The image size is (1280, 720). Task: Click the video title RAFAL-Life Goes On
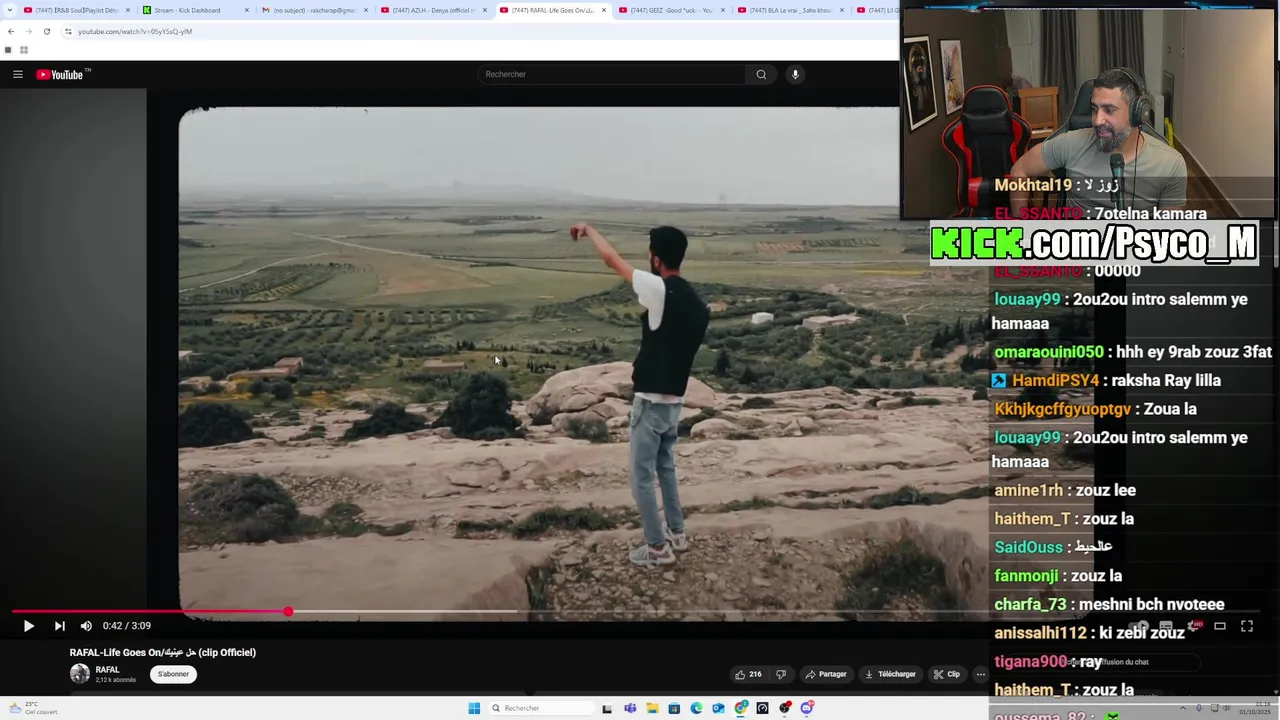coord(163,652)
